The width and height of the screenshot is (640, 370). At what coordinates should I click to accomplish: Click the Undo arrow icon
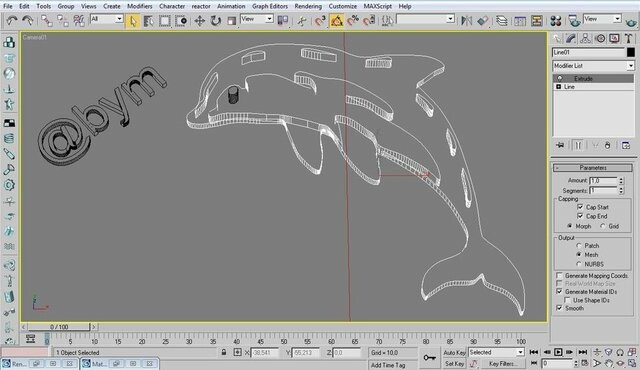point(12,21)
